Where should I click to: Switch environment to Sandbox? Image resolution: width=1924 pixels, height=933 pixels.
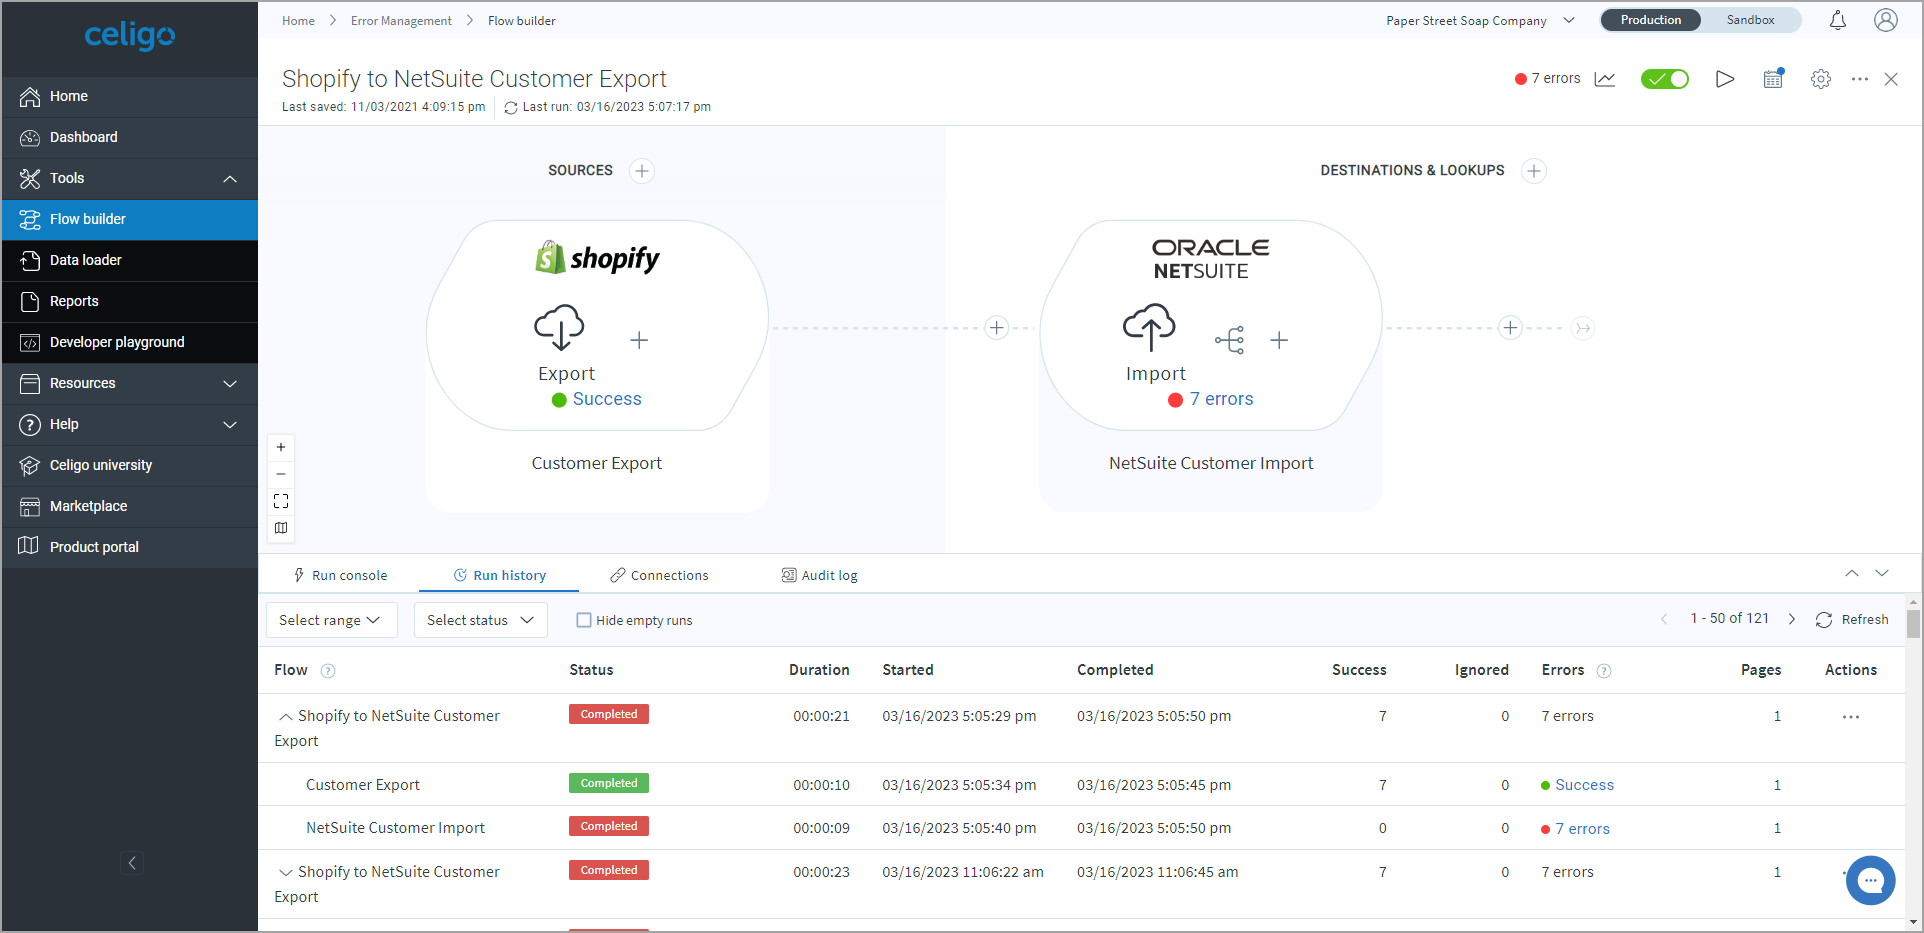tap(1750, 20)
